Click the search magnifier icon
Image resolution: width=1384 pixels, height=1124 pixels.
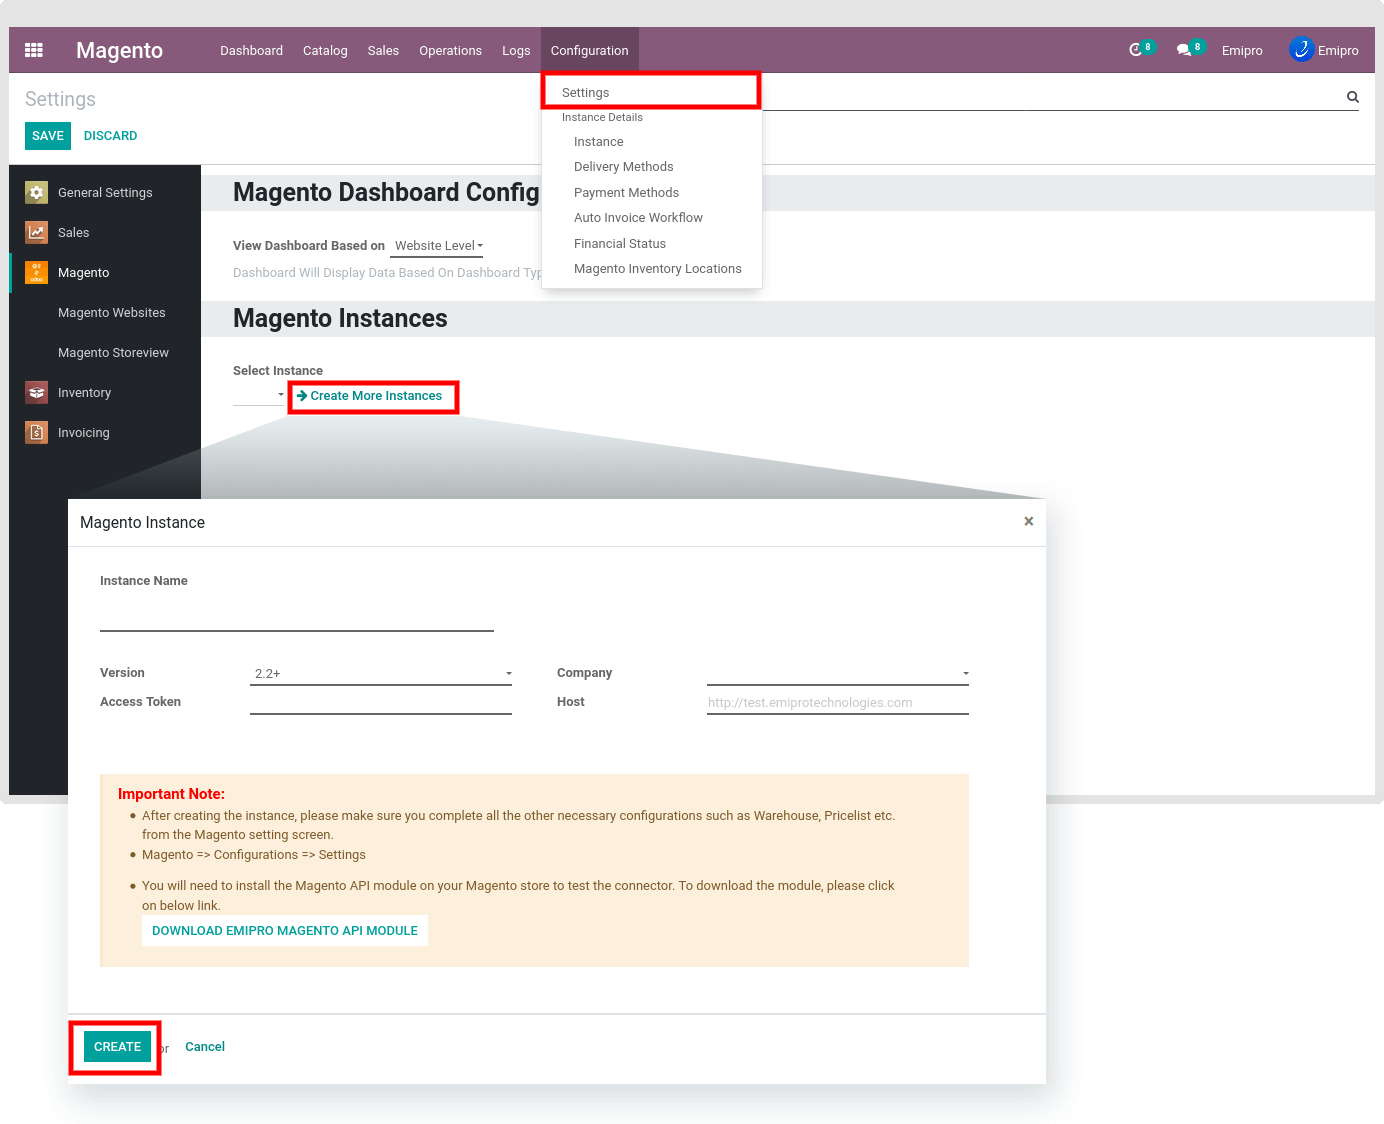pyautogui.click(x=1353, y=97)
